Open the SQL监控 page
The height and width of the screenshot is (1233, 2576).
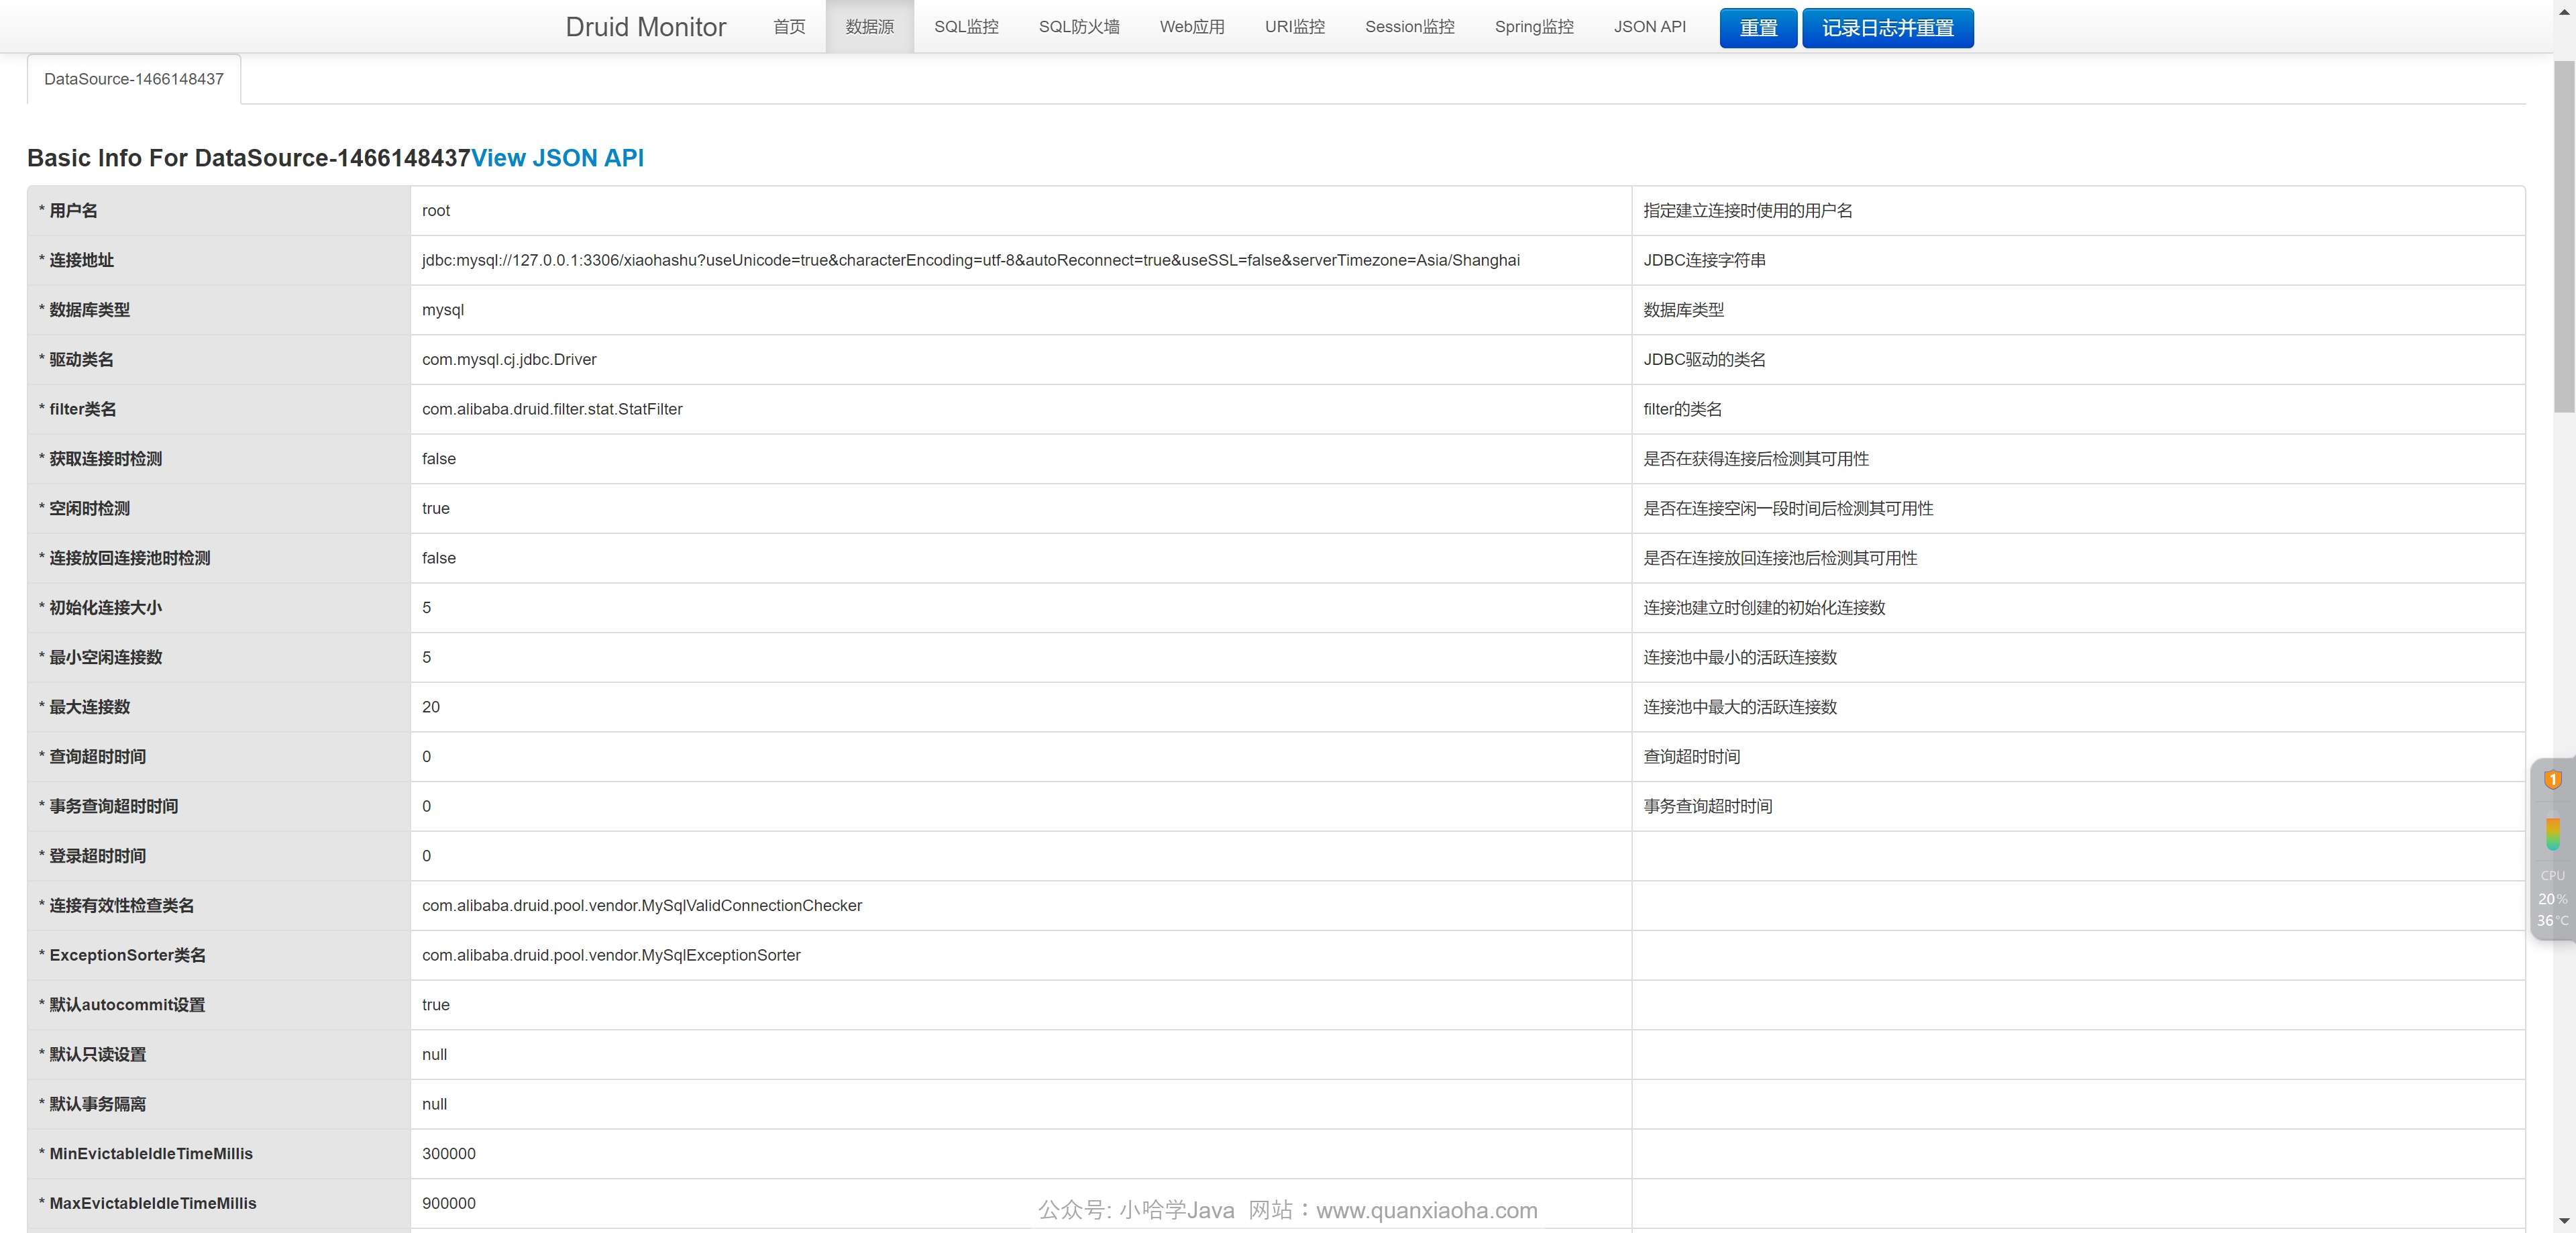click(x=966, y=27)
